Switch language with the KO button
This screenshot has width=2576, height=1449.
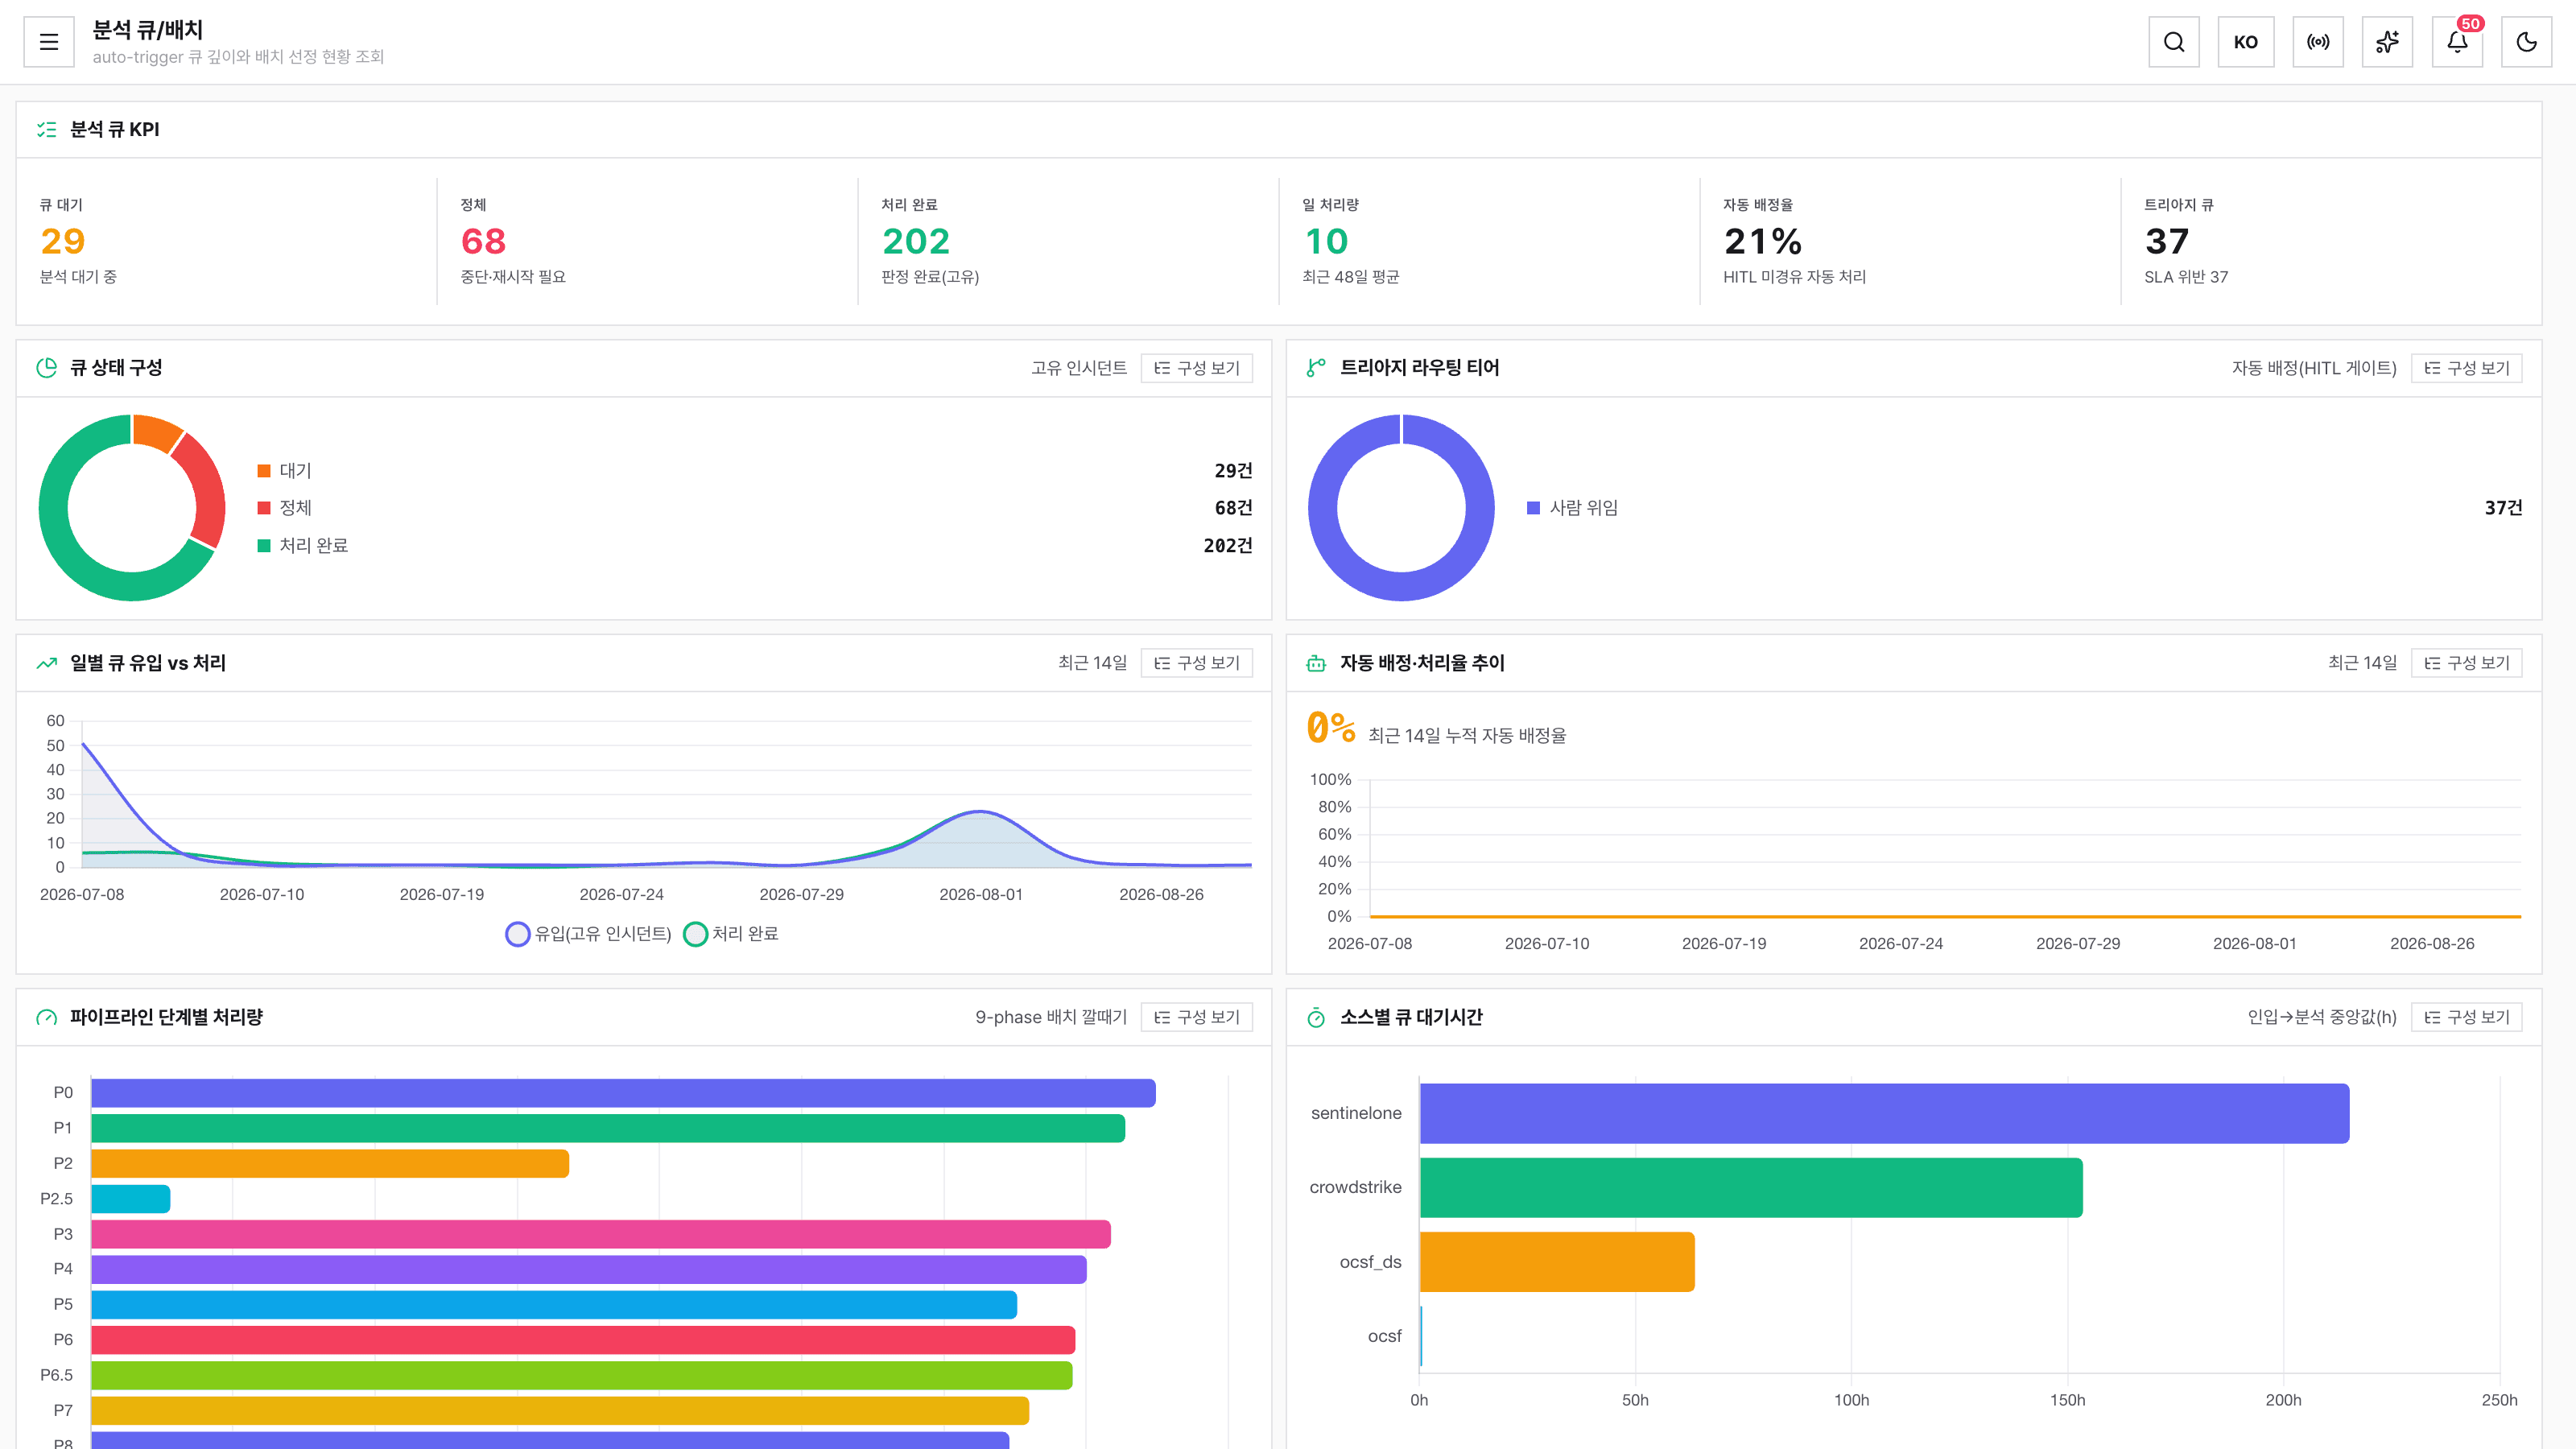tap(2246, 42)
